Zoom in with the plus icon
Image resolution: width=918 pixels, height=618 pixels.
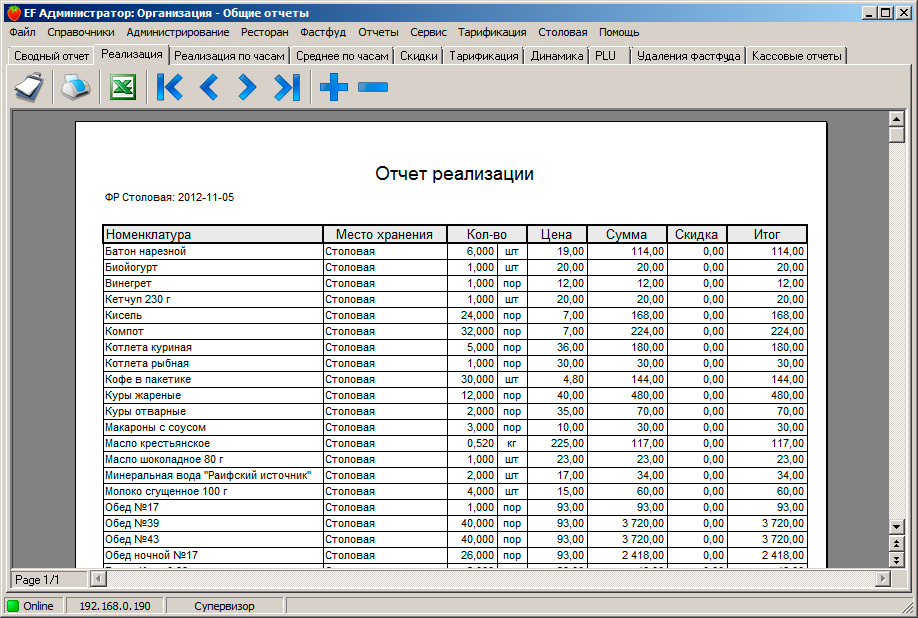[333, 88]
